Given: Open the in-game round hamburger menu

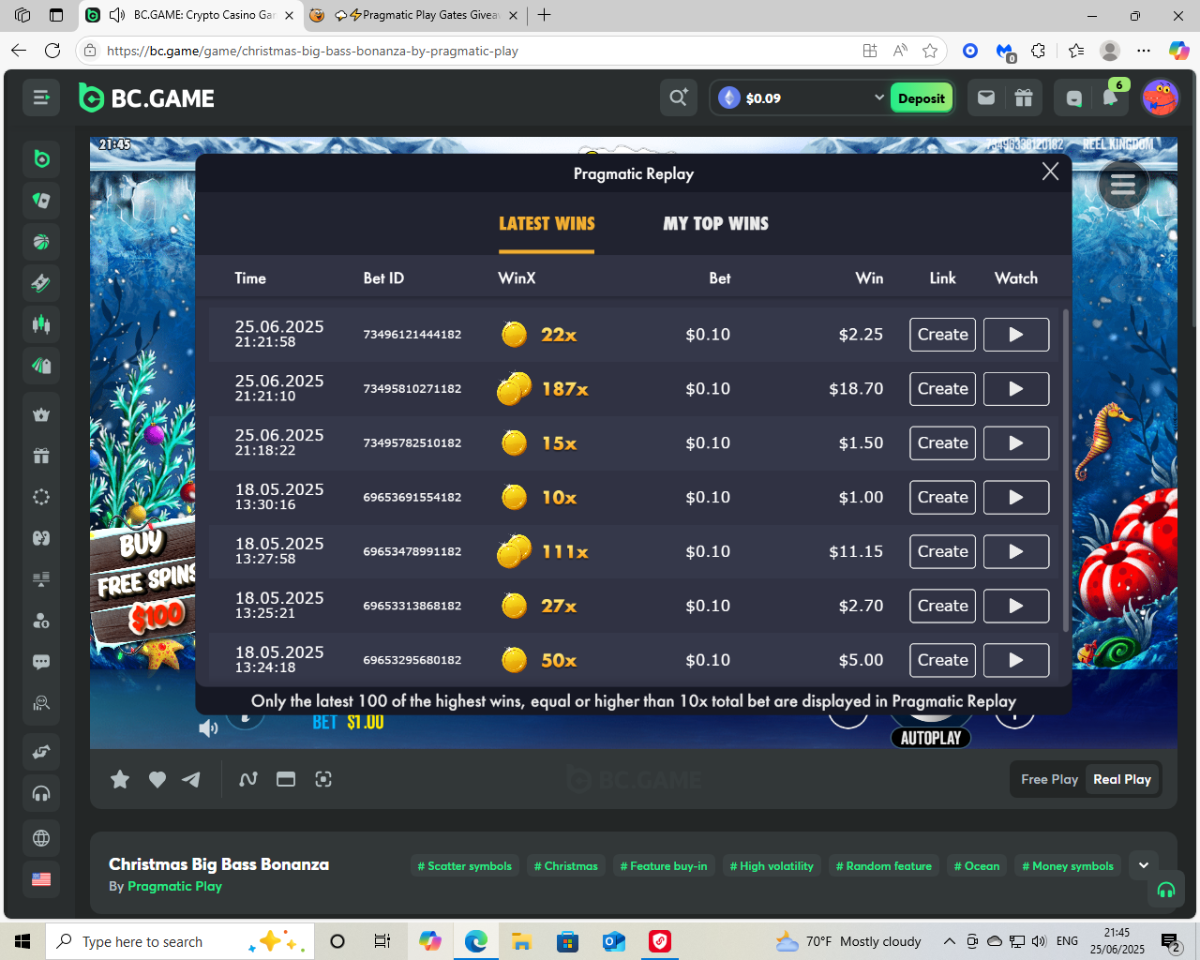Looking at the screenshot, I should click(x=1122, y=184).
